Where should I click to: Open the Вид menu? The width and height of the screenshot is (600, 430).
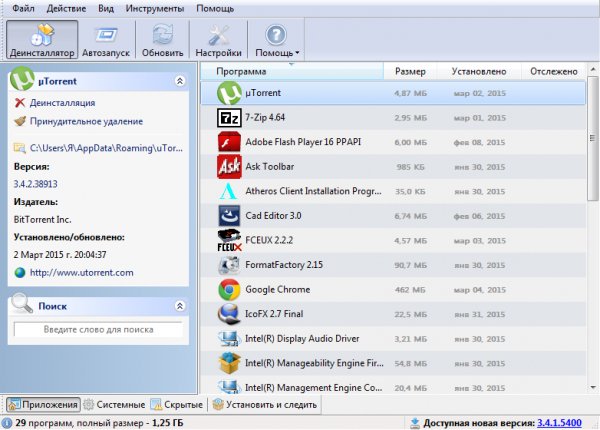(x=106, y=8)
